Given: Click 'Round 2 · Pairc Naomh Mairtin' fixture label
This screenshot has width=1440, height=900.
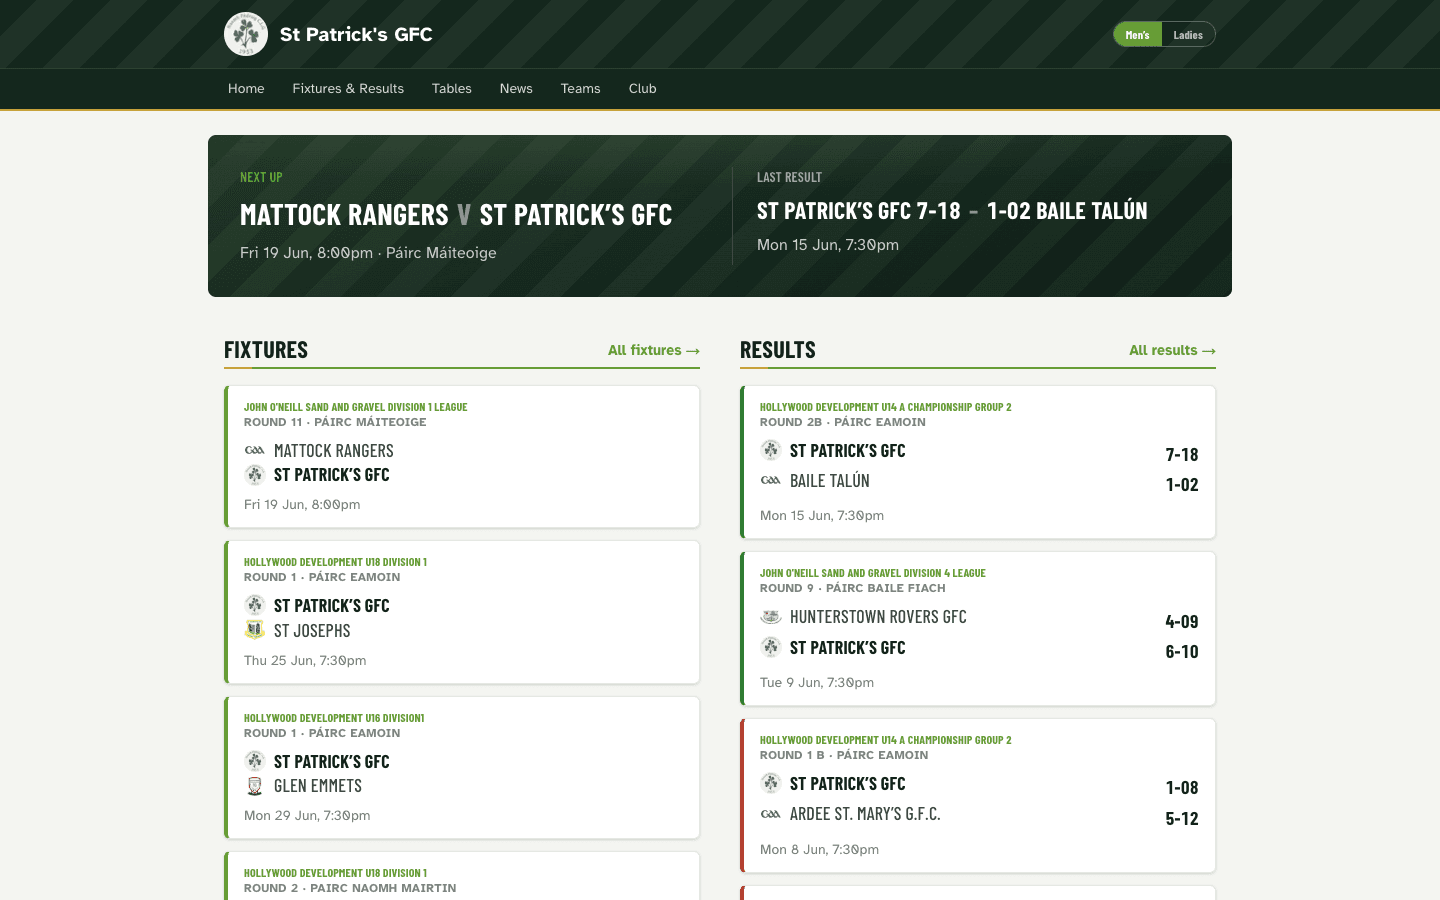Looking at the screenshot, I should [350, 888].
